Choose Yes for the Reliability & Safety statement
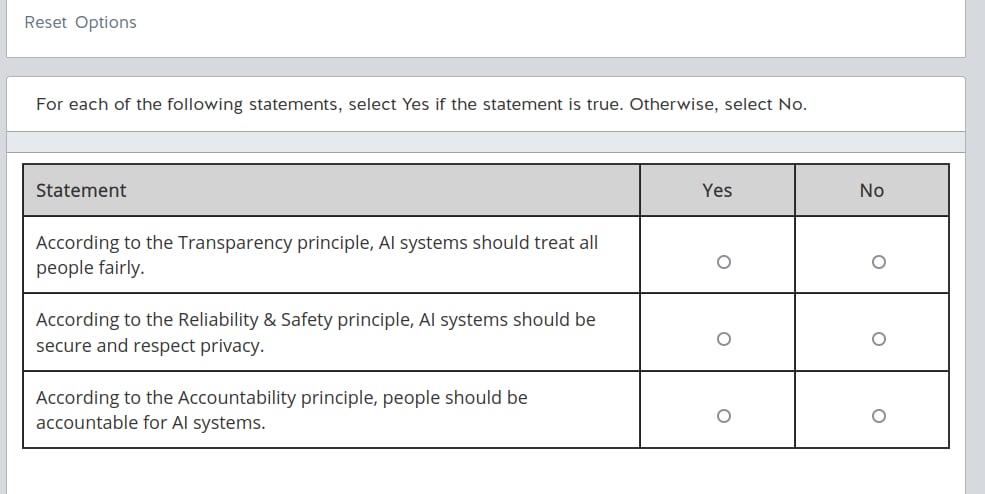Image resolution: width=985 pixels, height=494 pixels. pos(723,339)
